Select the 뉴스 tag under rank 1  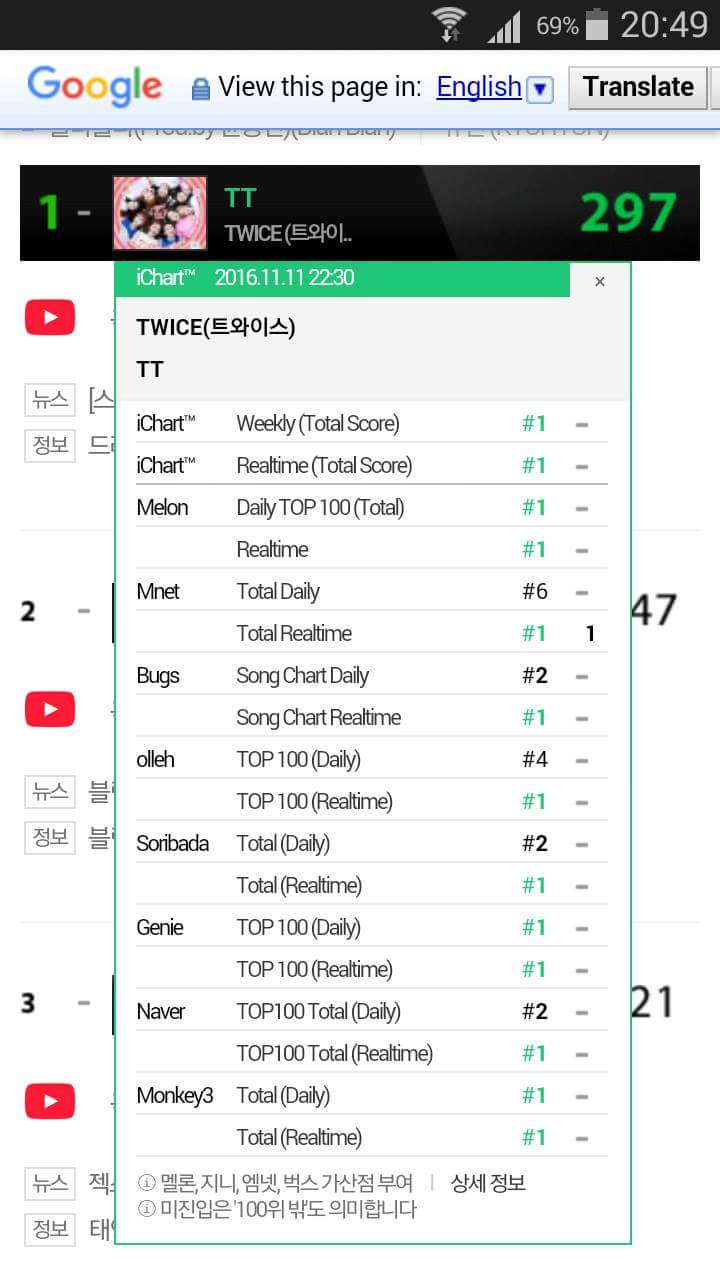pos(50,400)
